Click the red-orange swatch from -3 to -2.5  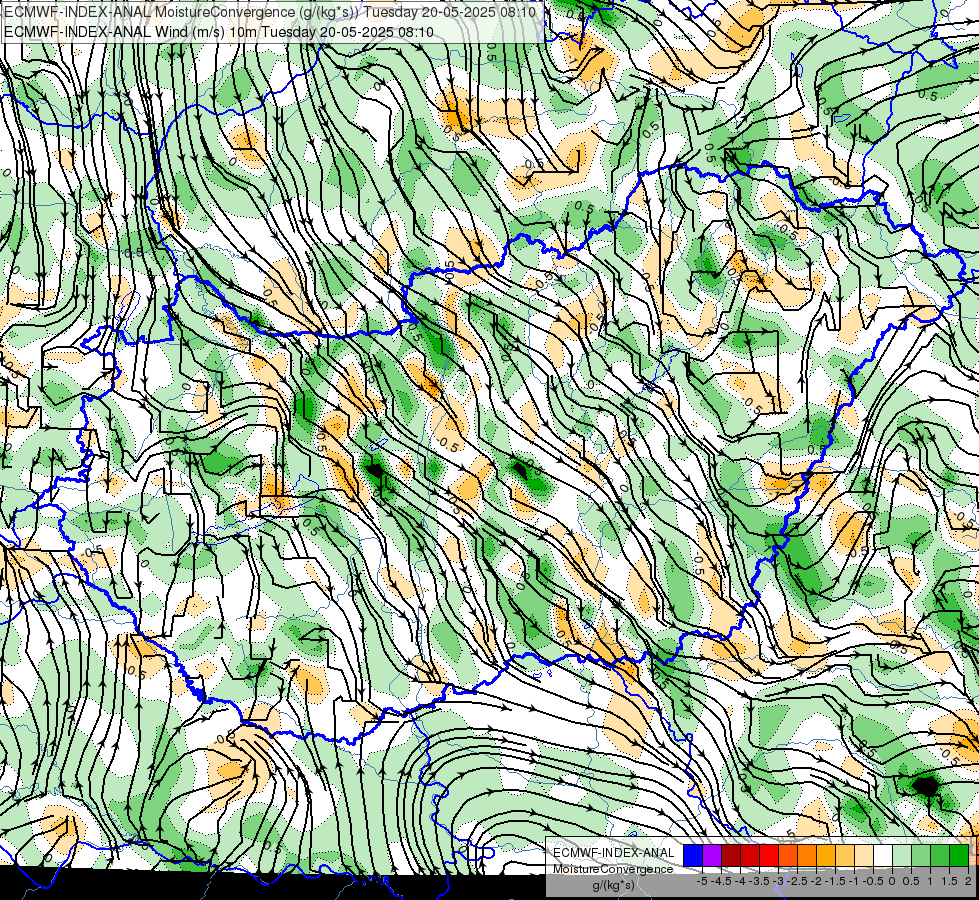tap(788, 856)
